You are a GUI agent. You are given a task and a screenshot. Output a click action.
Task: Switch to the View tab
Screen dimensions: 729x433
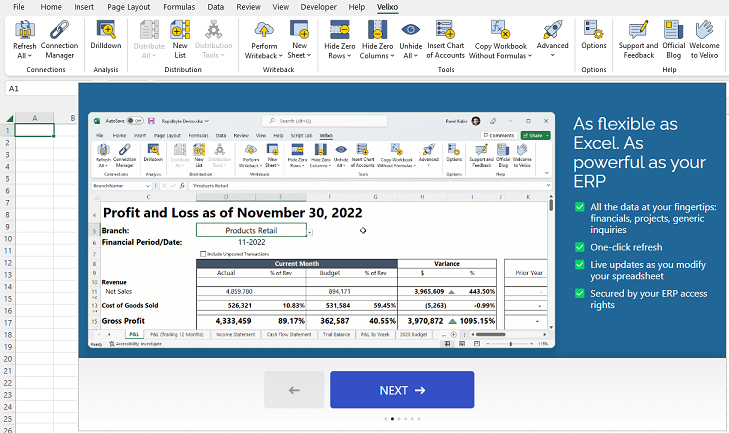(x=280, y=7)
